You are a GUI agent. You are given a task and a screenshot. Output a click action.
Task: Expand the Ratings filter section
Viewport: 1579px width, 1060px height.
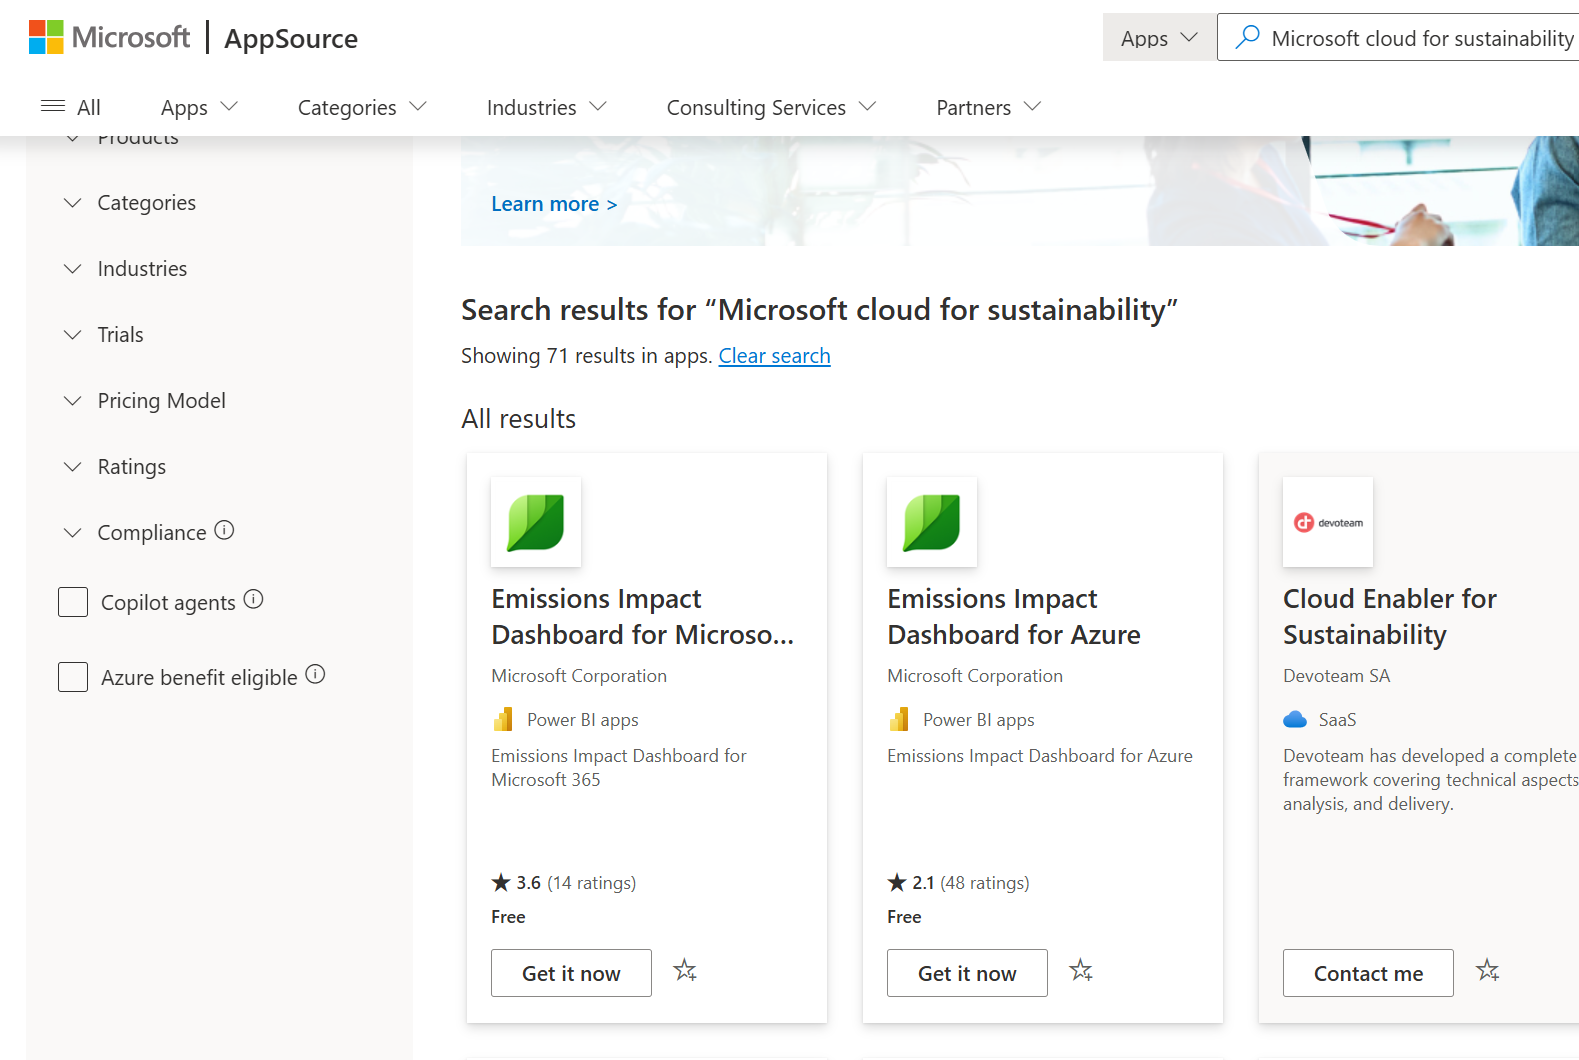(131, 467)
